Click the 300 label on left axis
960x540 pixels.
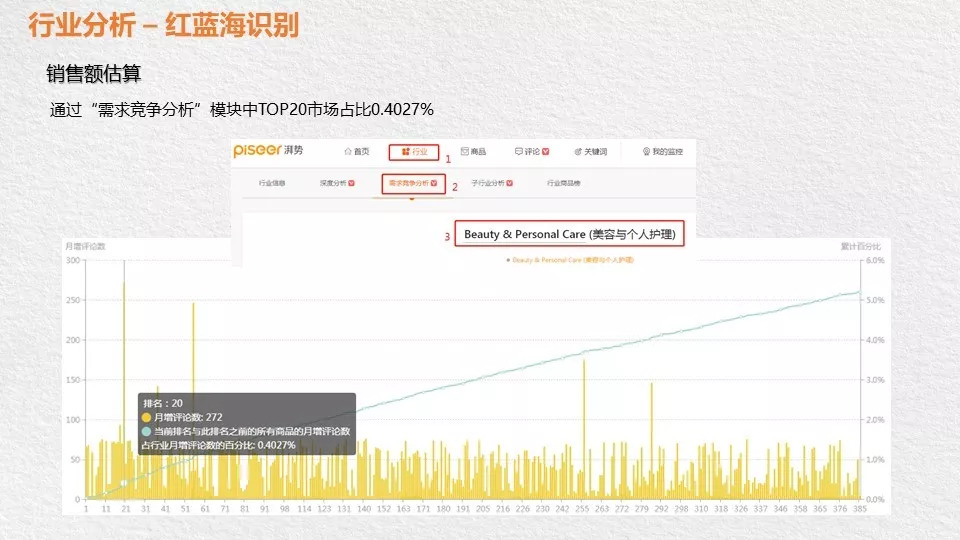pos(73,260)
